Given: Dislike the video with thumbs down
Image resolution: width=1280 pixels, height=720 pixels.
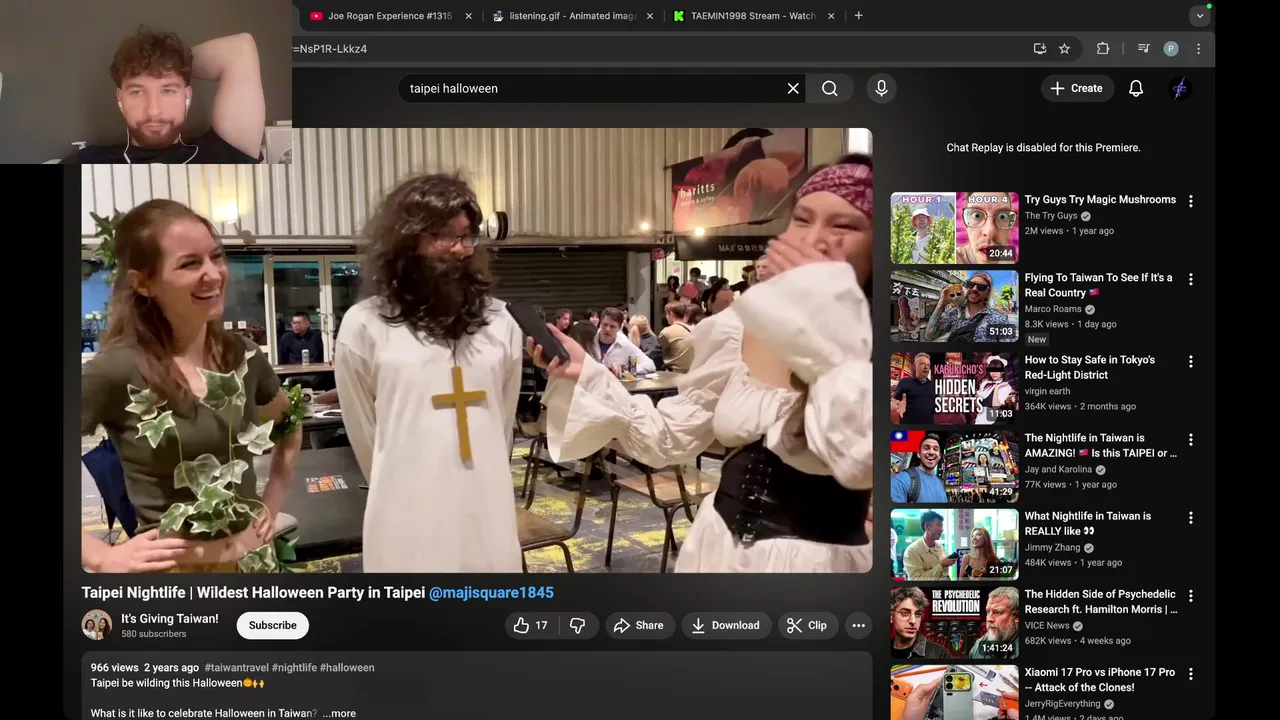Looking at the screenshot, I should point(577,625).
